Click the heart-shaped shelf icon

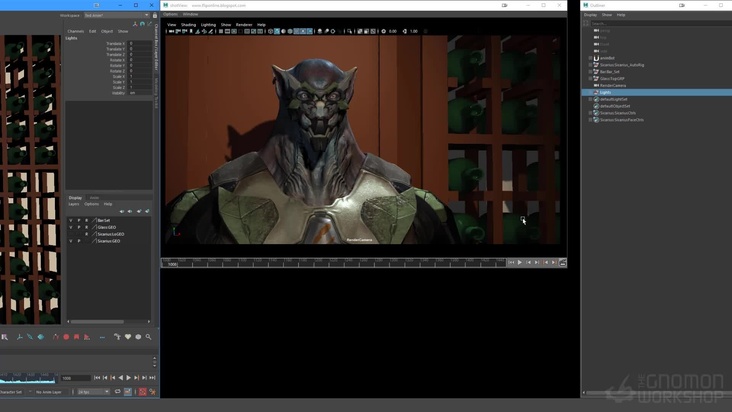129,337
